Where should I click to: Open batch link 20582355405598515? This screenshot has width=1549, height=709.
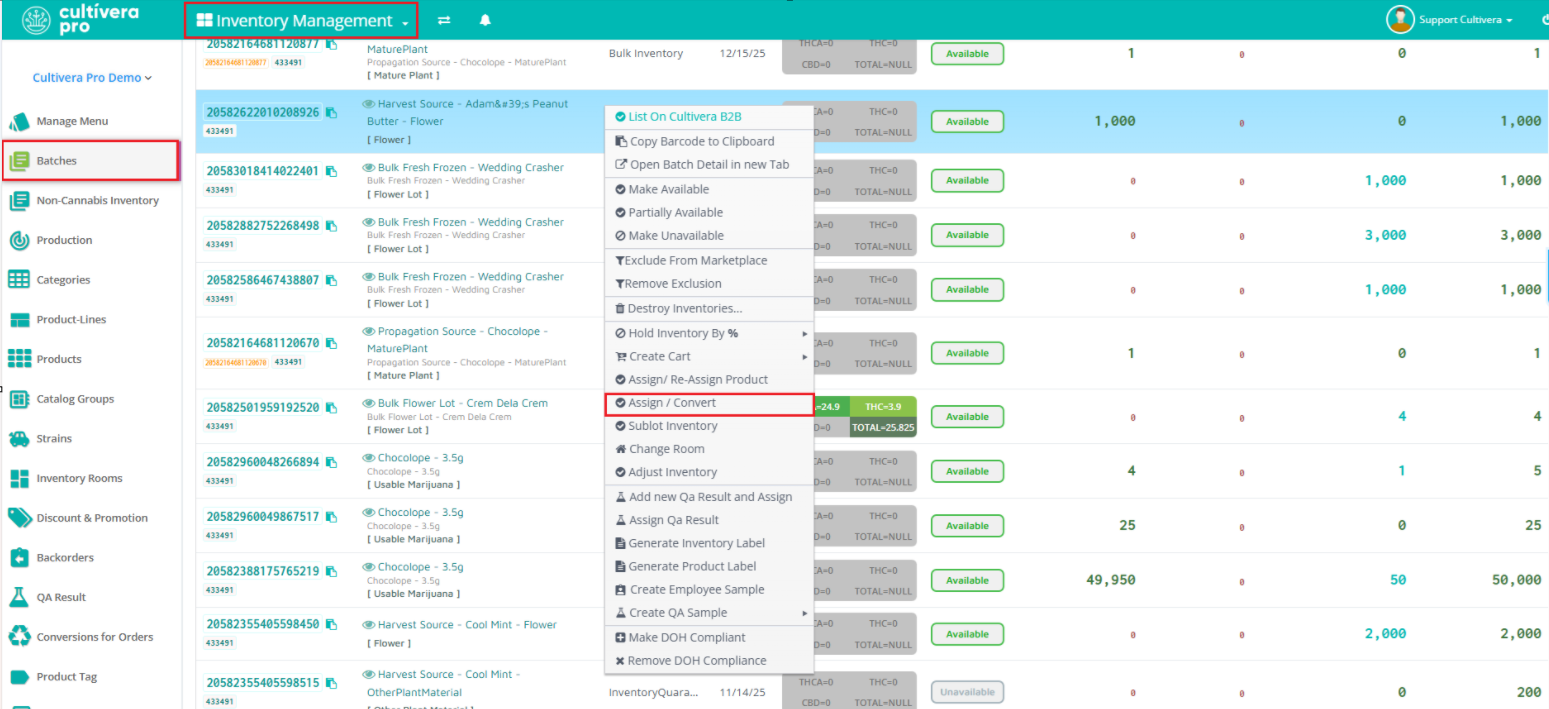pos(262,683)
